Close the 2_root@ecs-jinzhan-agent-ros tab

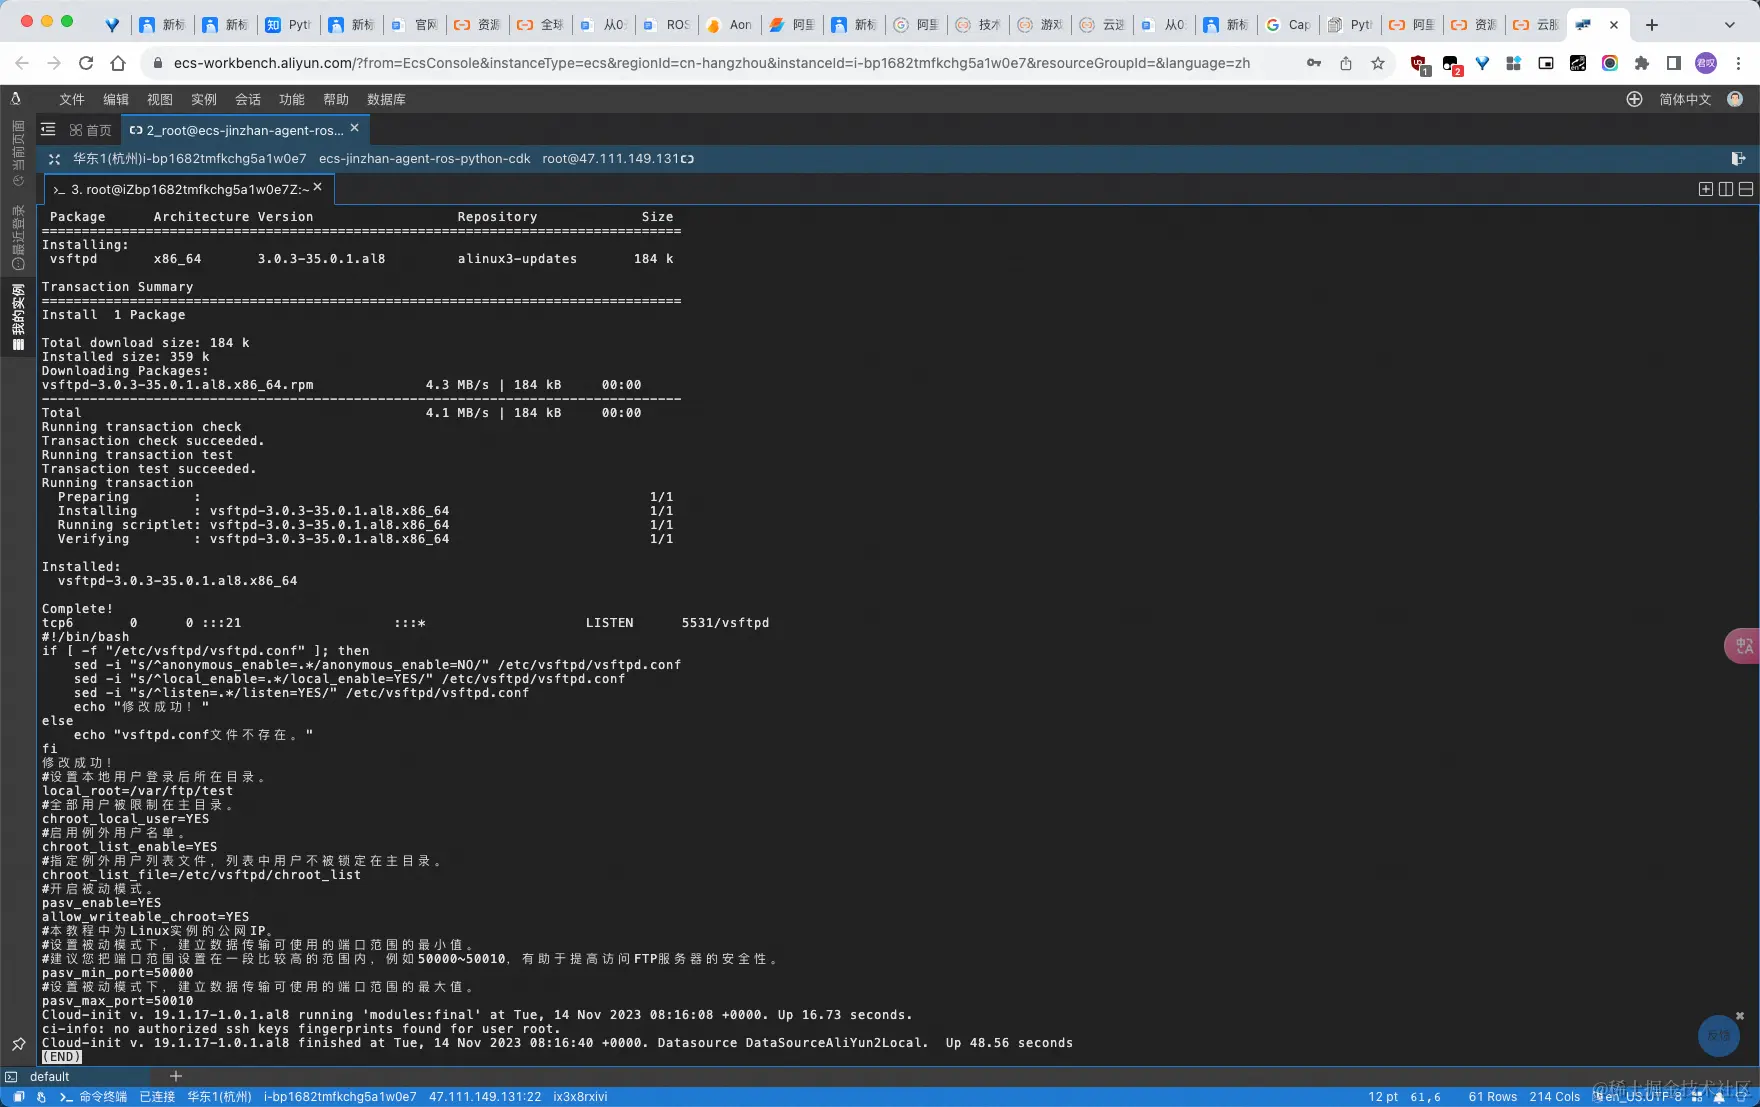coord(355,128)
